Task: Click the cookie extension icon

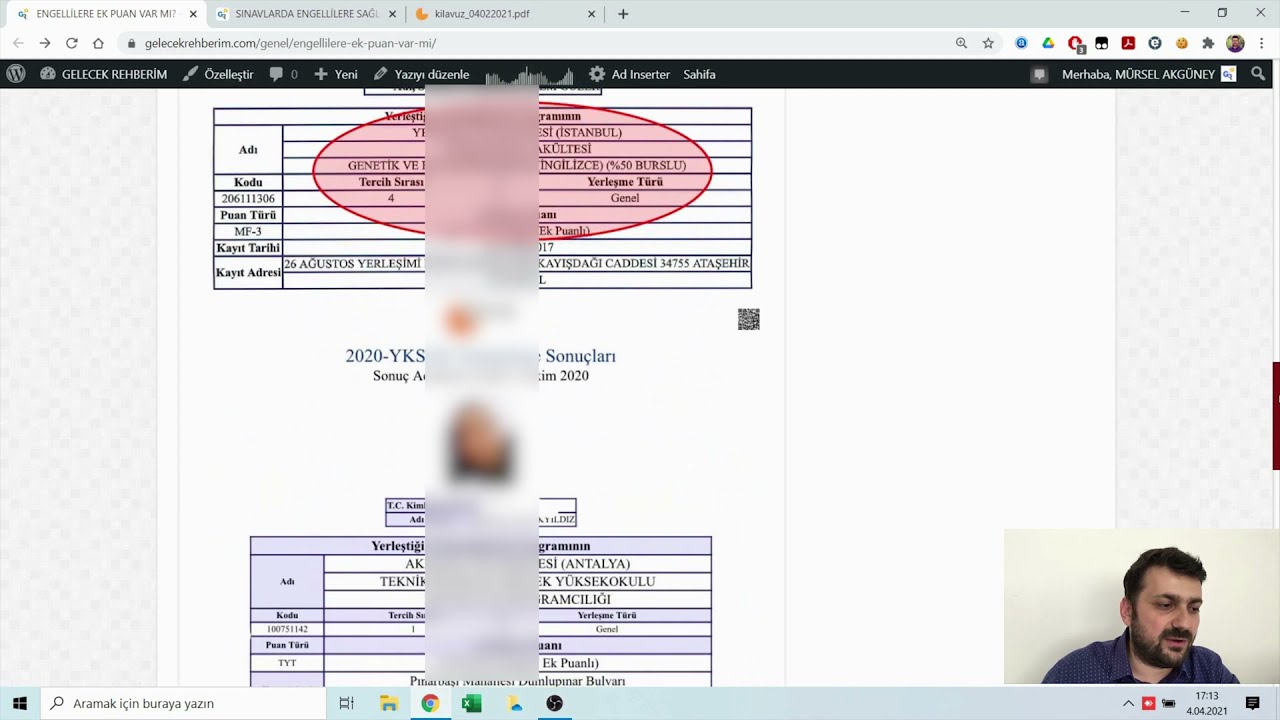Action: tap(1181, 43)
